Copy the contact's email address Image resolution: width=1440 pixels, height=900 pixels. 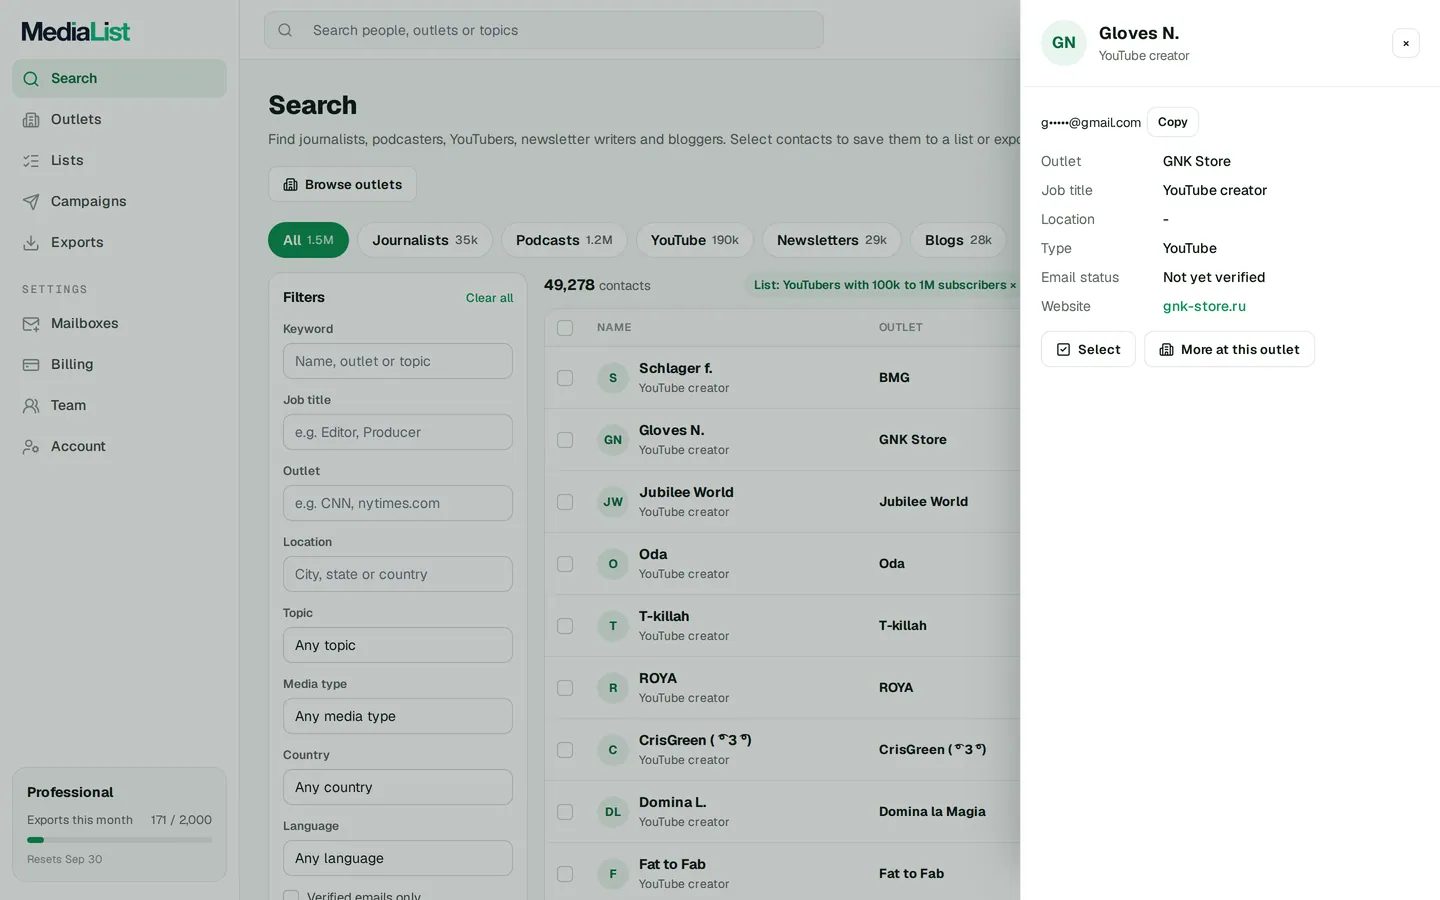coord(1173,122)
